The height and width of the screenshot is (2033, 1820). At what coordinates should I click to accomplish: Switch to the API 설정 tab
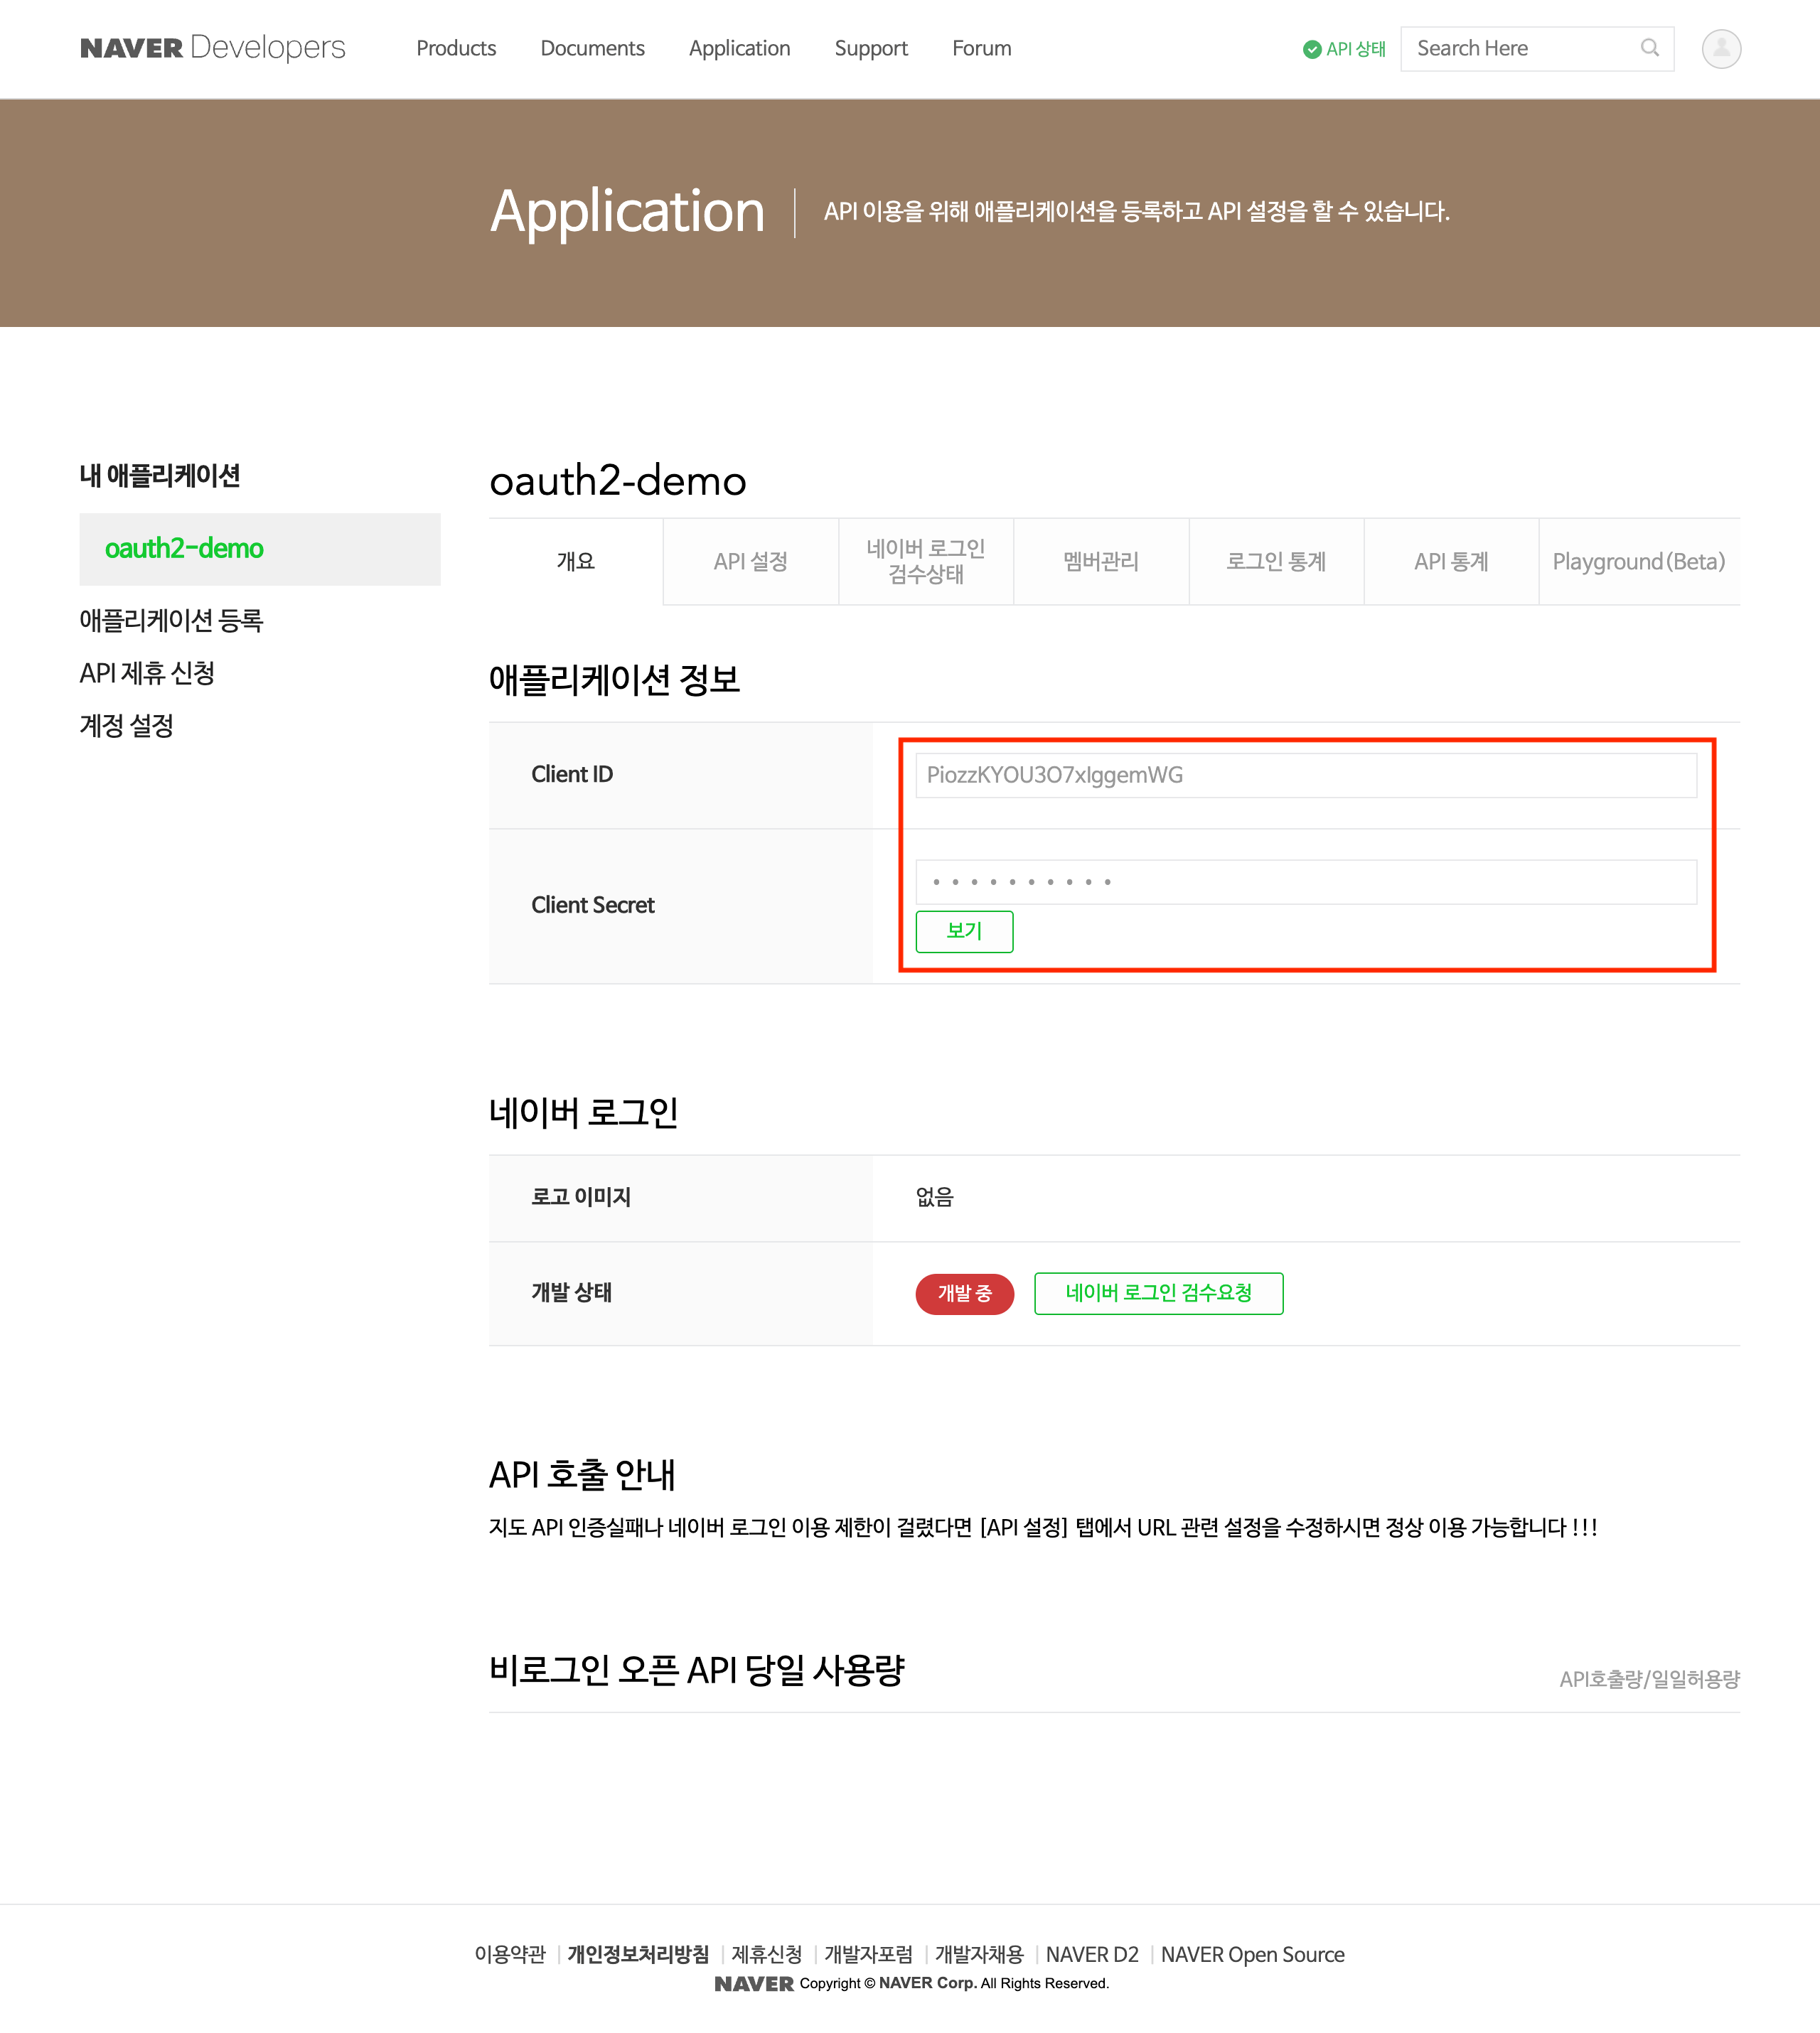tap(751, 561)
